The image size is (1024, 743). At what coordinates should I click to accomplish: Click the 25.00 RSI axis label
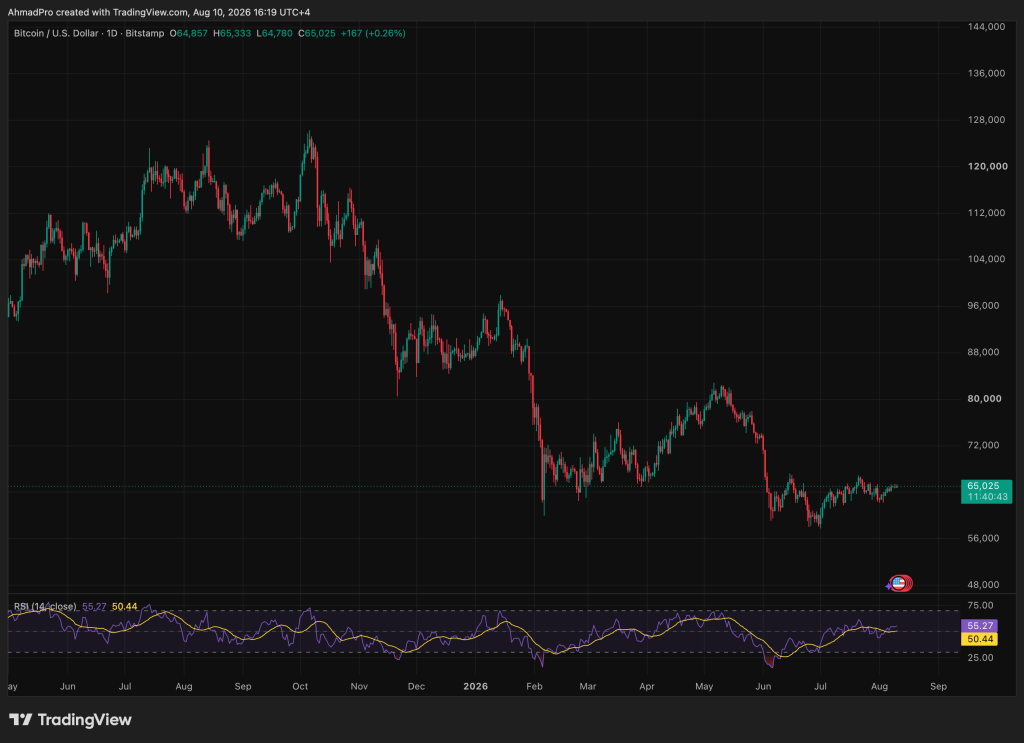pos(980,657)
